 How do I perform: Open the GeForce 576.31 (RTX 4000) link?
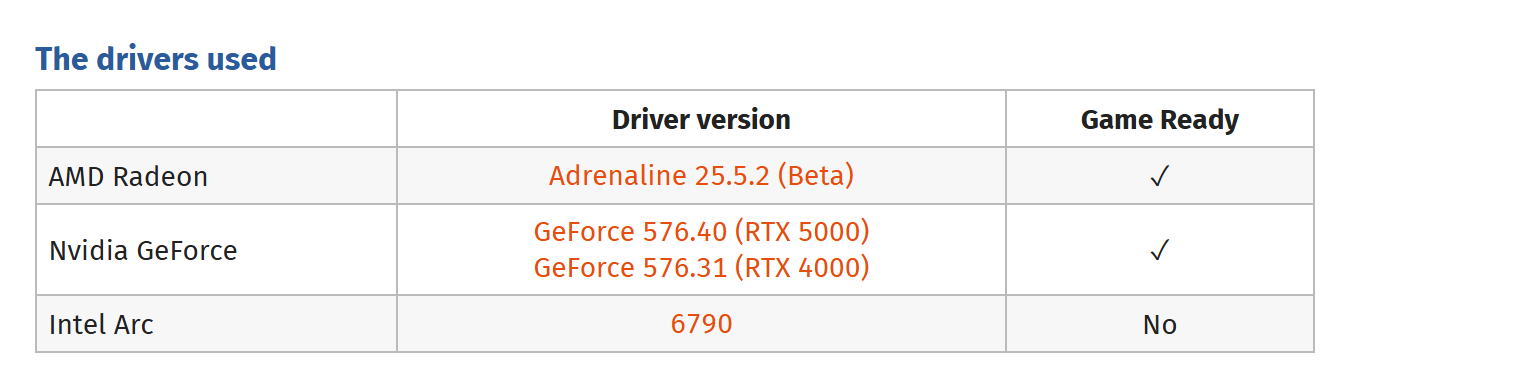tap(701, 268)
